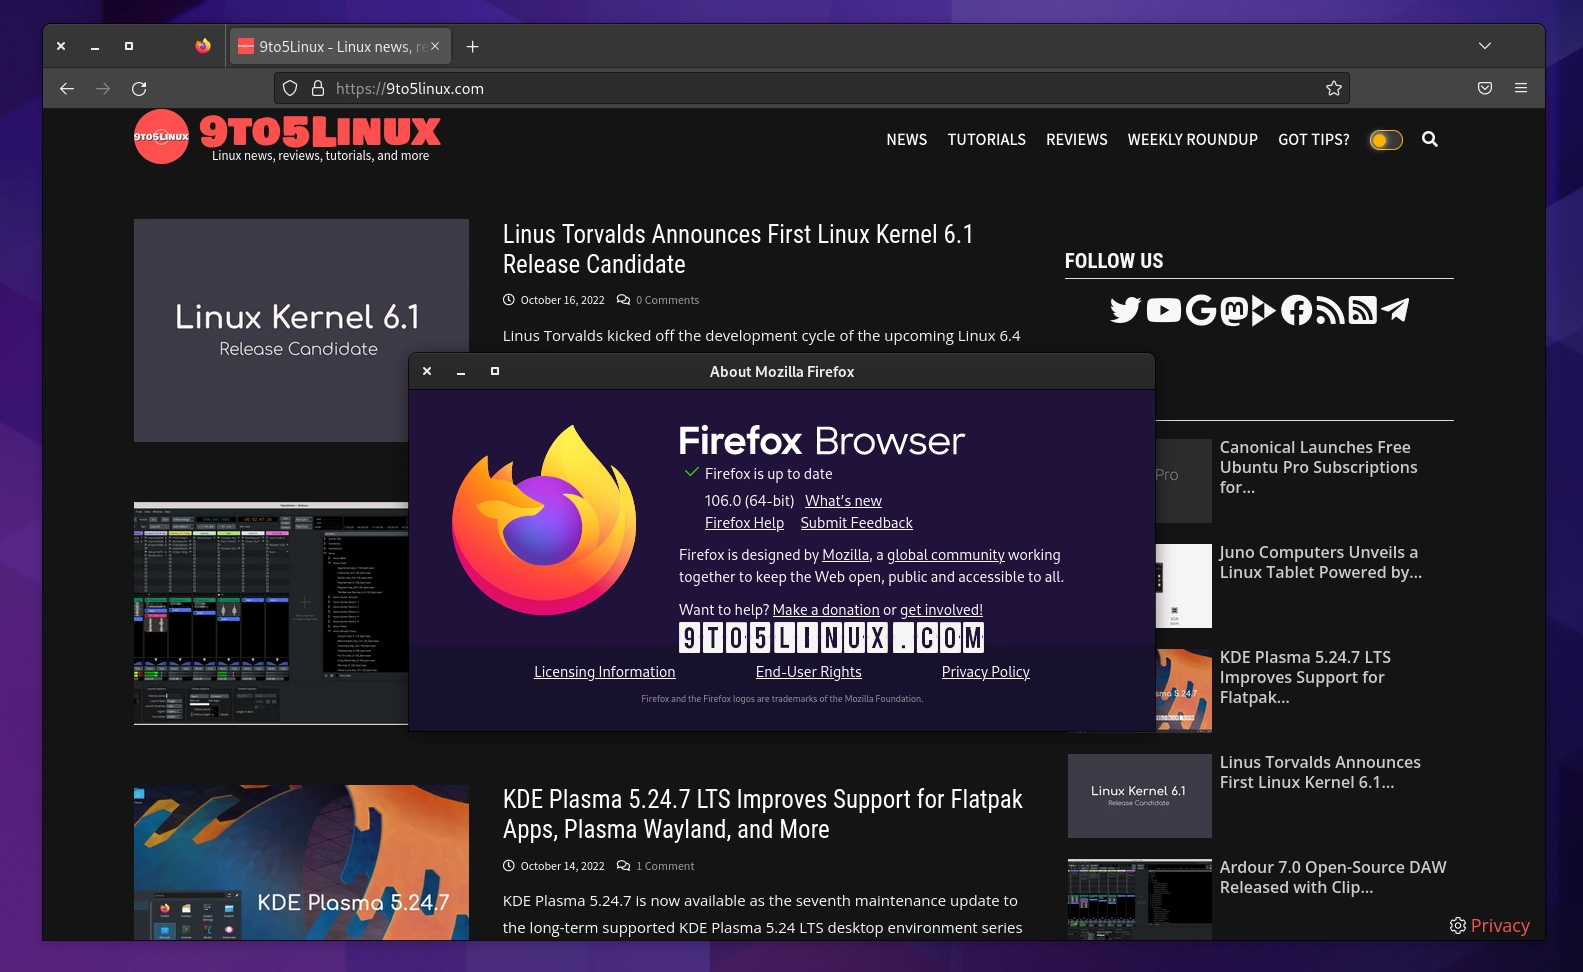Click the October 14, 2022 date
1583x972 pixels.
(562, 866)
